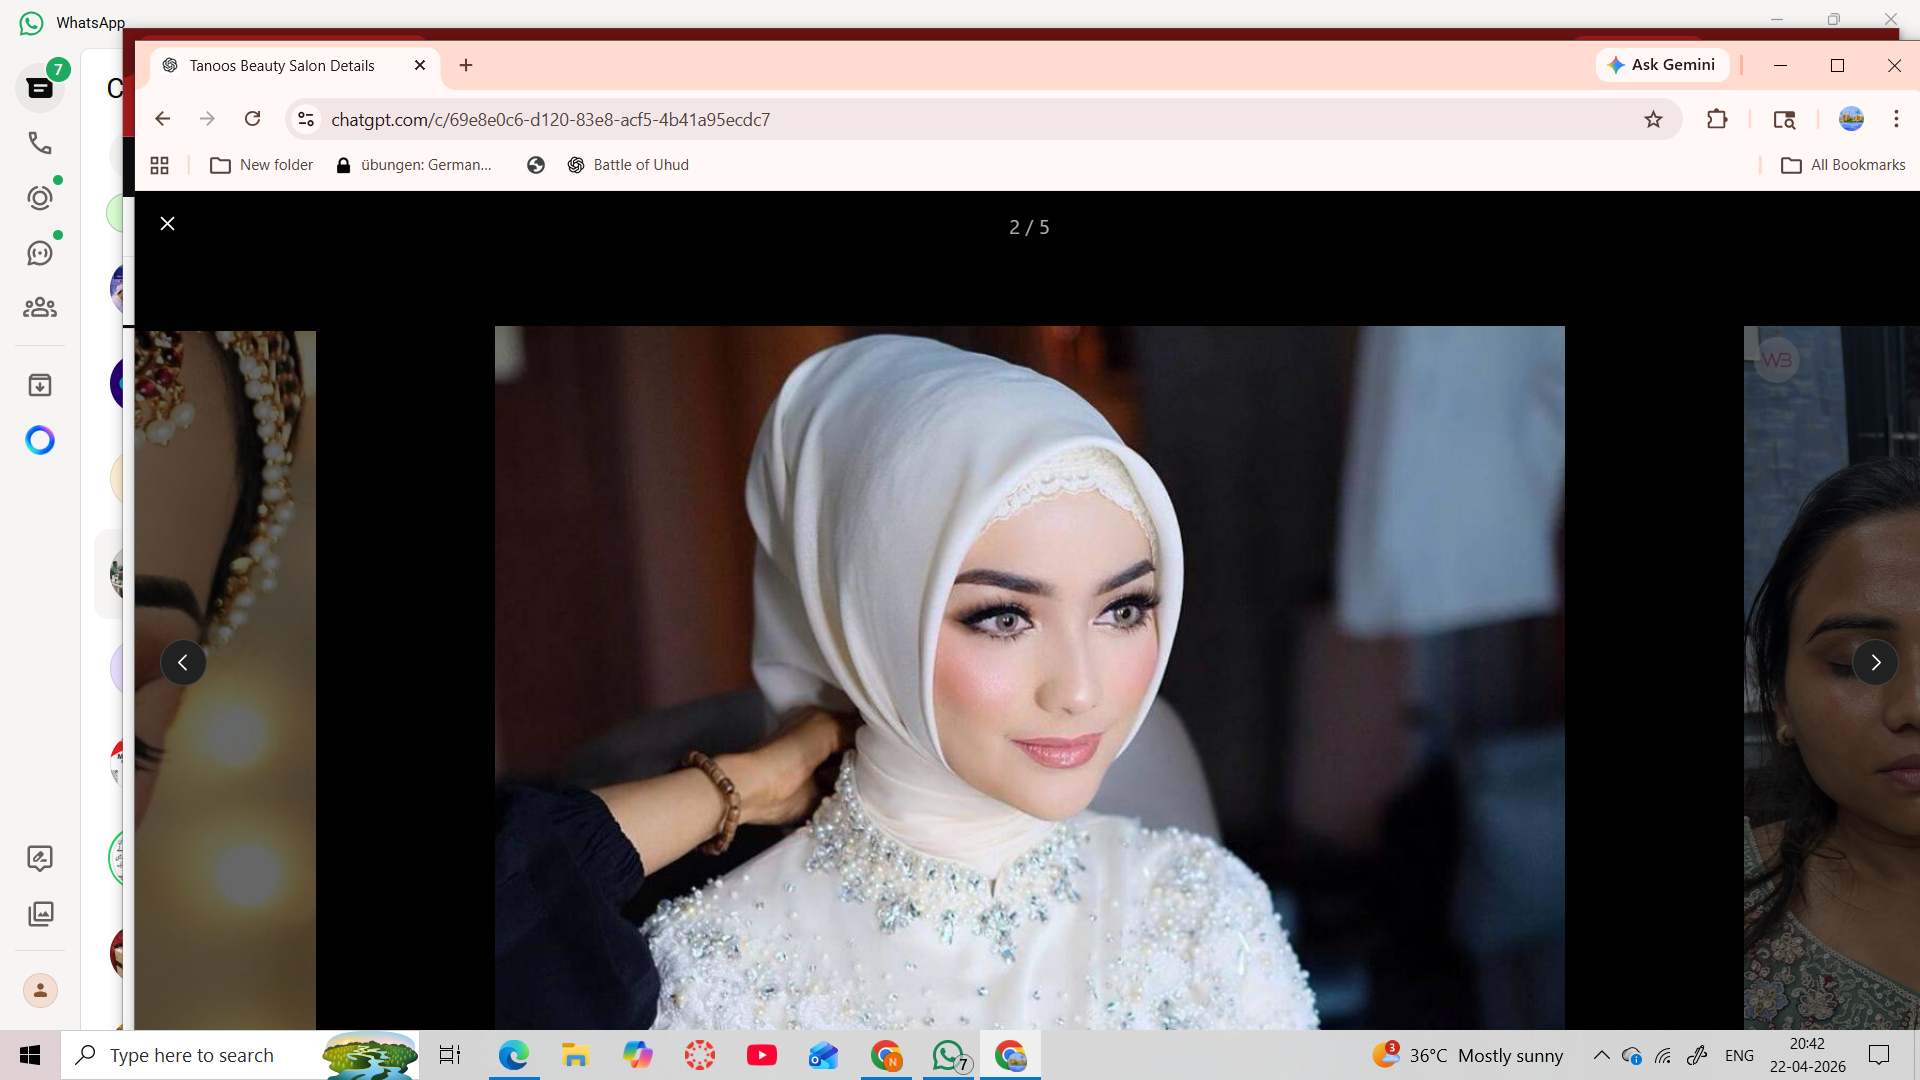
Task: Open the WhatsApp sidebar stacked-photos icon
Action: coord(40,913)
